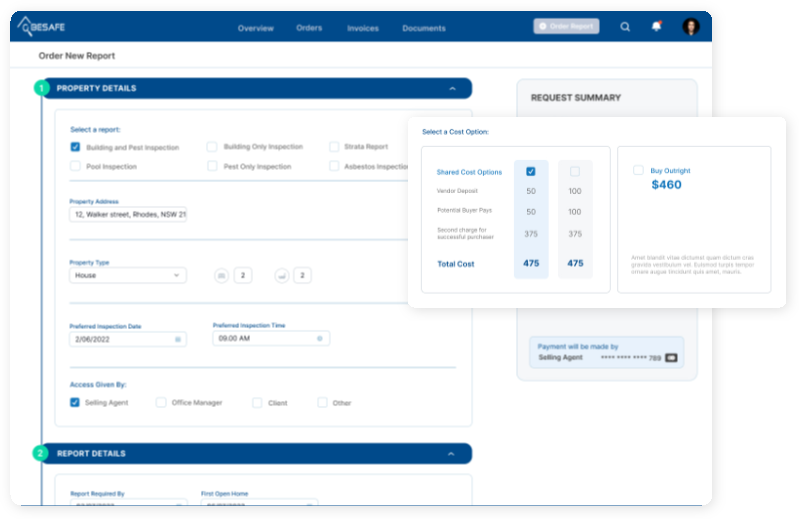Tick the Buy Outright checkbox
The height and width of the screenshot is (519, 799).
point(638,170)
